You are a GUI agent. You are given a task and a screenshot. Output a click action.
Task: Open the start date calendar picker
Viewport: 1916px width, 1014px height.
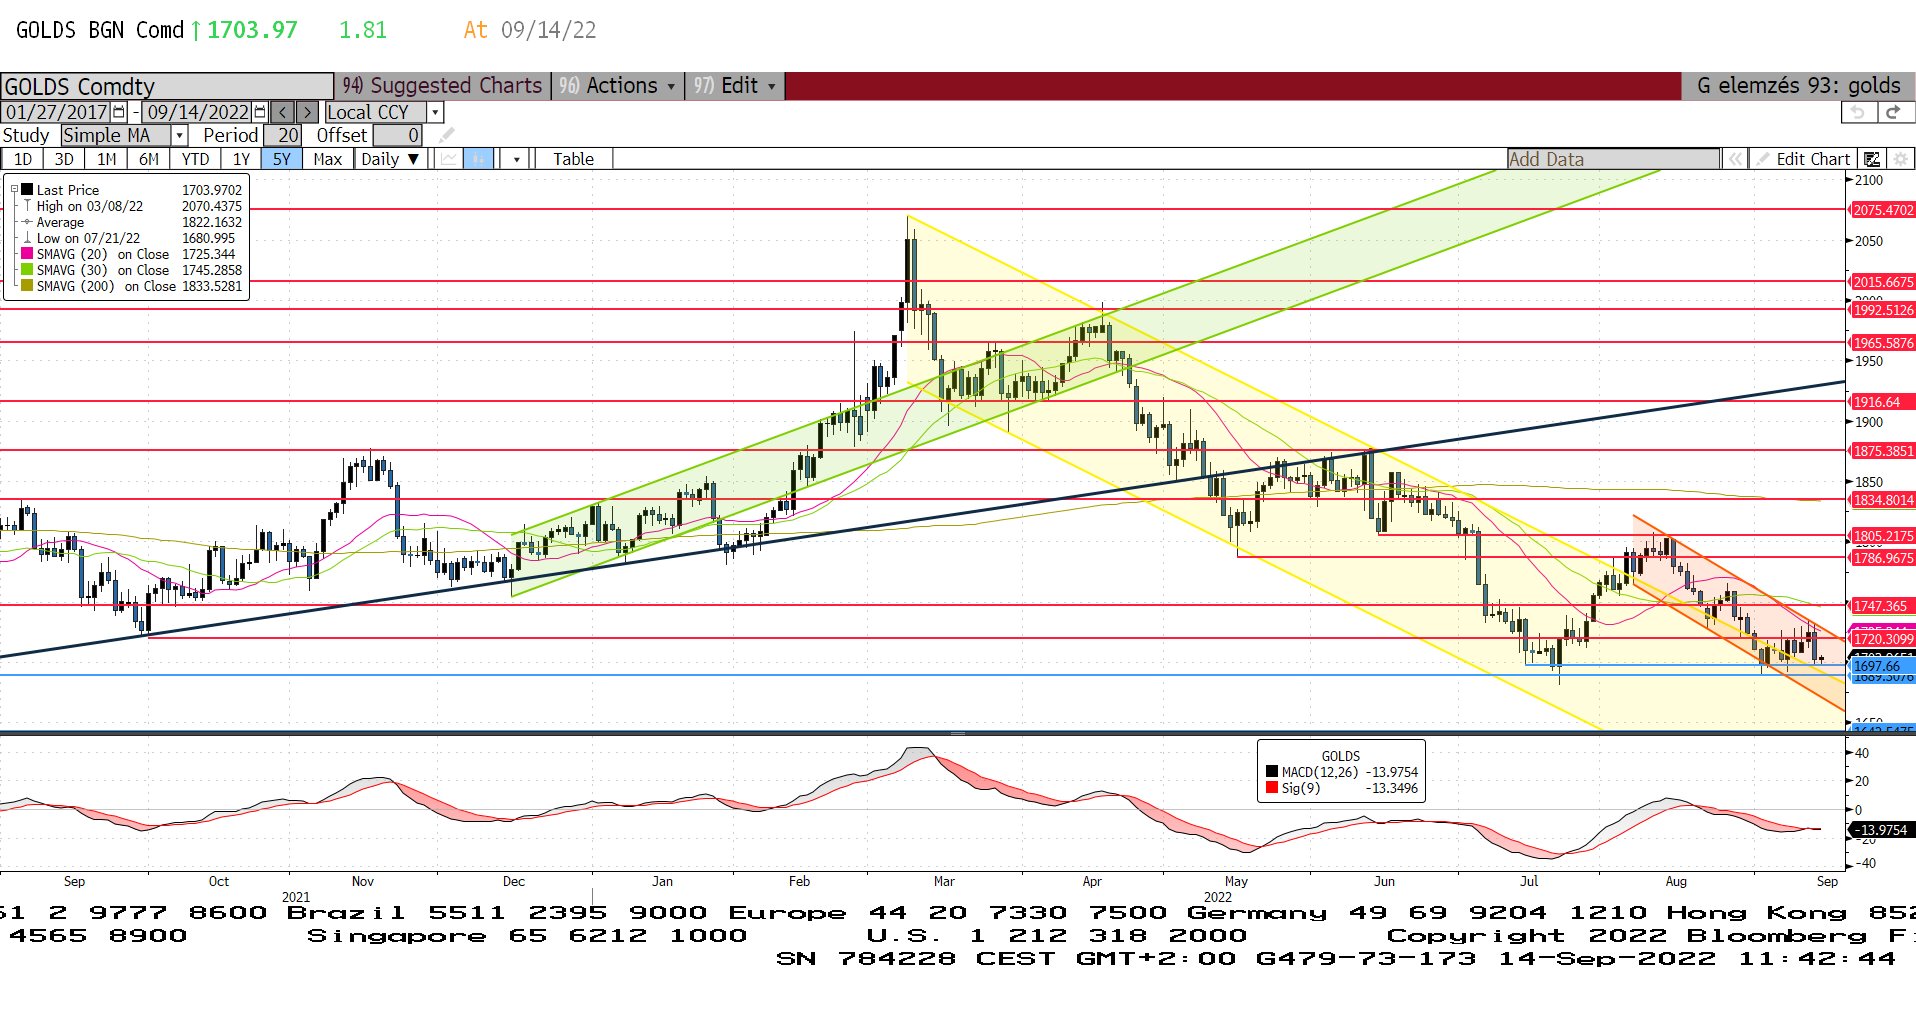tap(119, 112)
